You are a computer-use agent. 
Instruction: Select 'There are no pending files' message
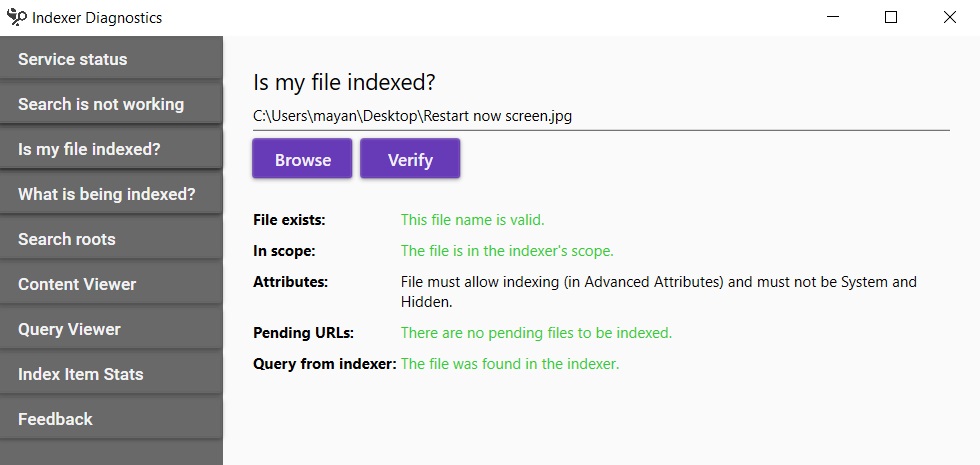coord(536,333)
